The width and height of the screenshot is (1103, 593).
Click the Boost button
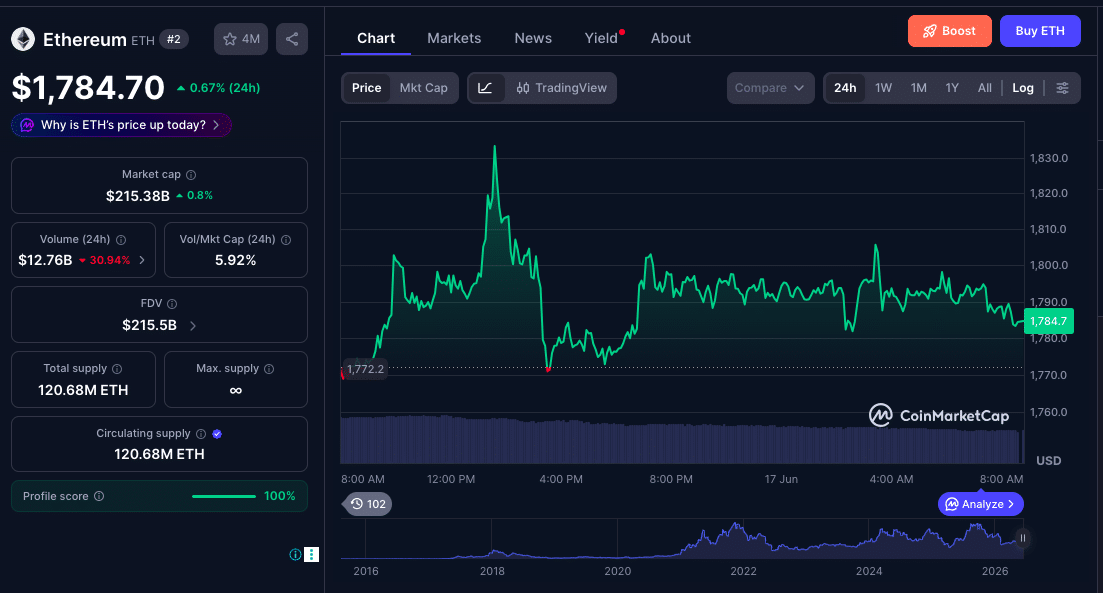(950, 31)
